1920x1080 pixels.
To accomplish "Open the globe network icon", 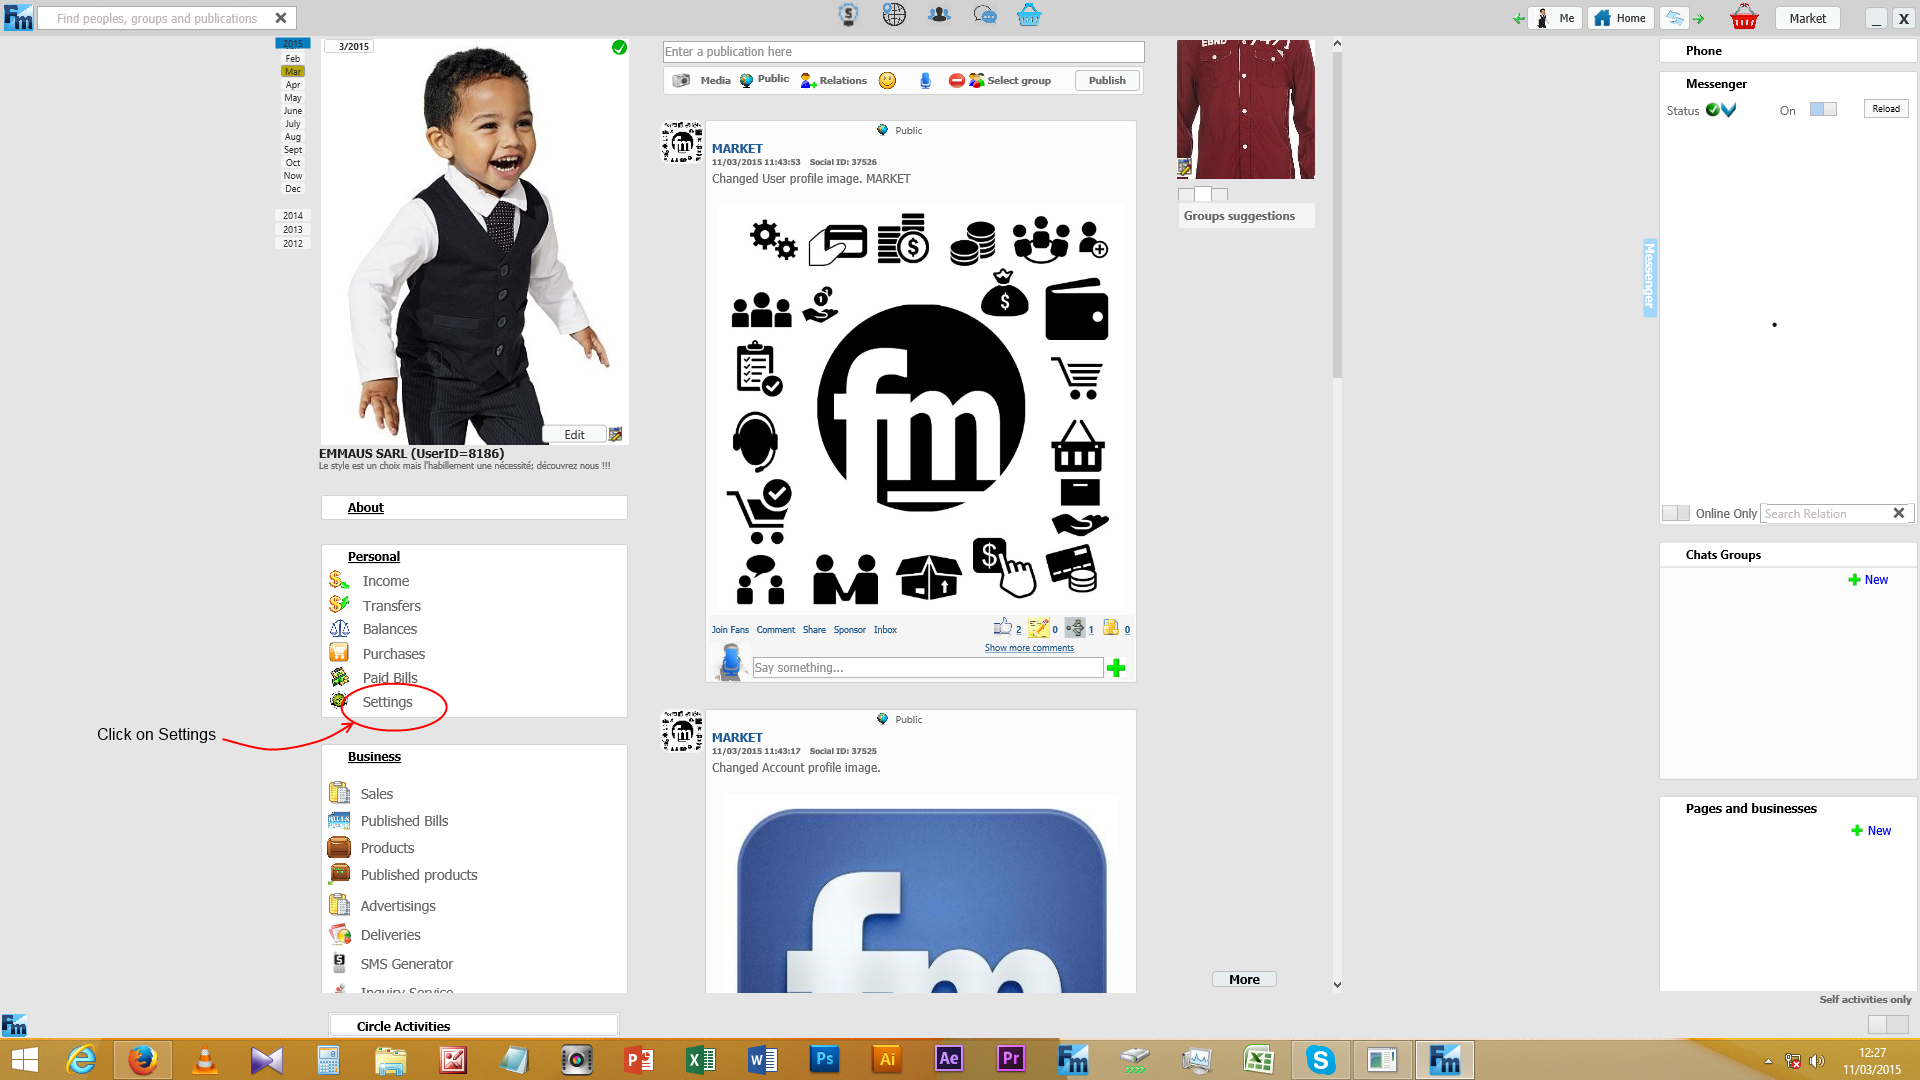I will click(x=894, y=14).
